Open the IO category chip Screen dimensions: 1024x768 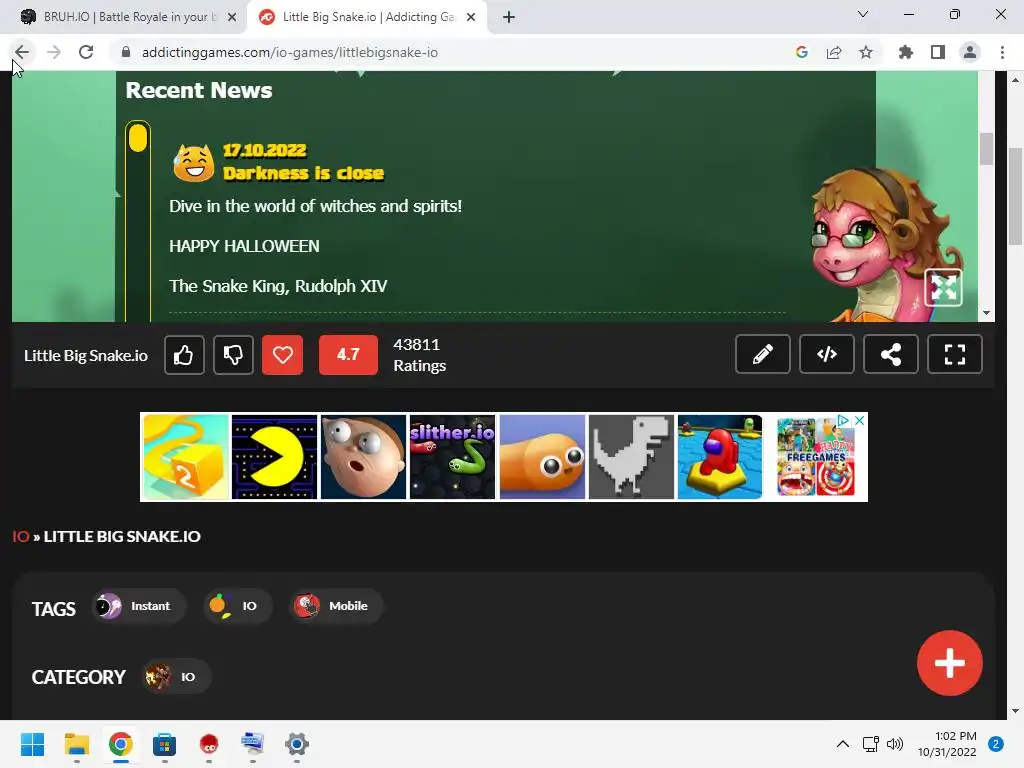176,677
